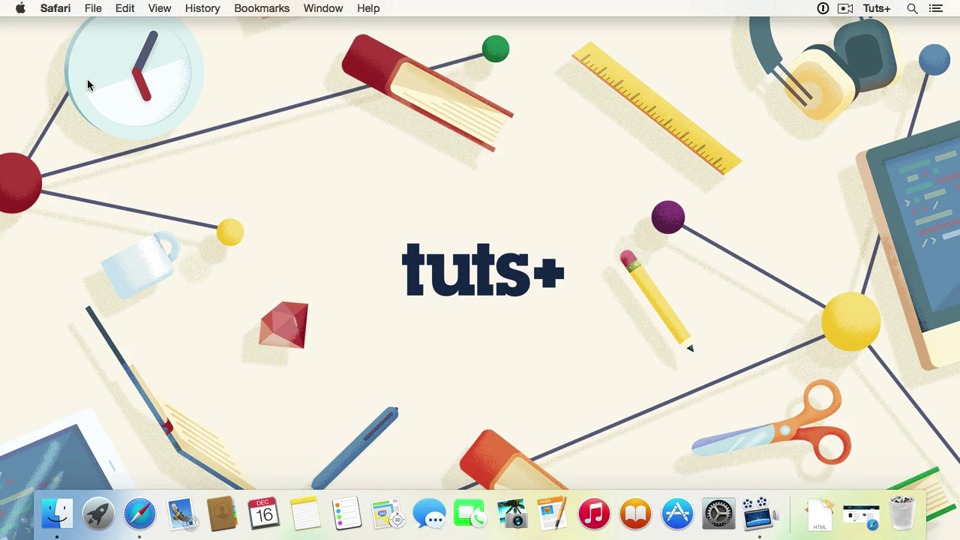Open orange iBooks icon in Dock
This screenshot has width=960, height=540.
(x=636, y=513)
